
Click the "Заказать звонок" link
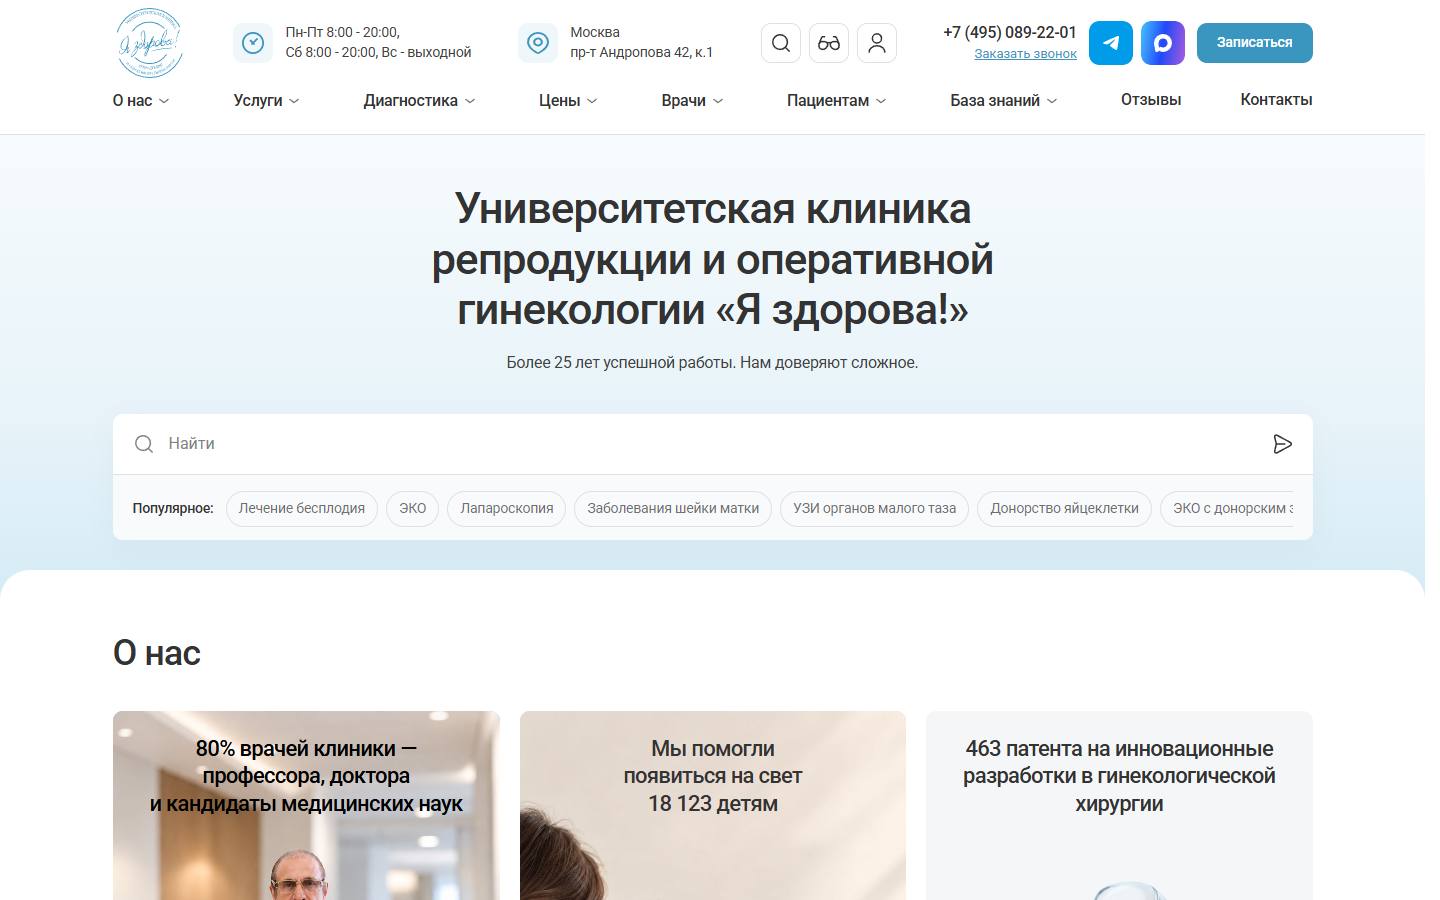coord(1025,54)
